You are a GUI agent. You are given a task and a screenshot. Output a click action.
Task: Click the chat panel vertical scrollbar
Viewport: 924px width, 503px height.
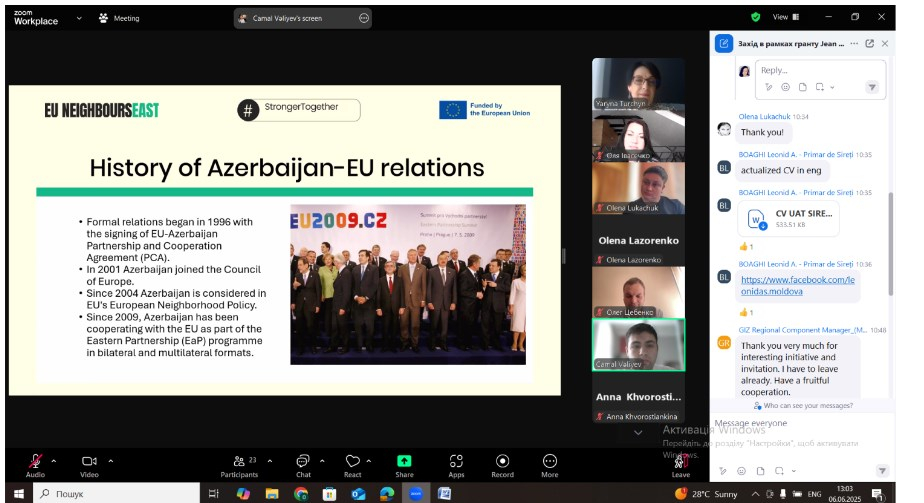coord(889,240)
